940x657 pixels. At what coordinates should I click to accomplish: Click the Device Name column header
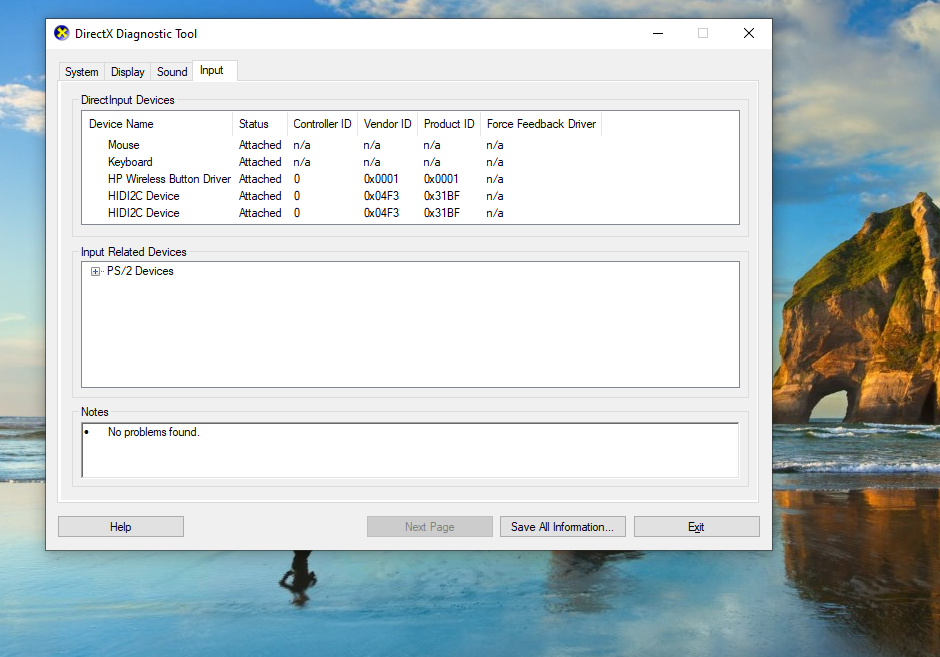coord(157,124)
